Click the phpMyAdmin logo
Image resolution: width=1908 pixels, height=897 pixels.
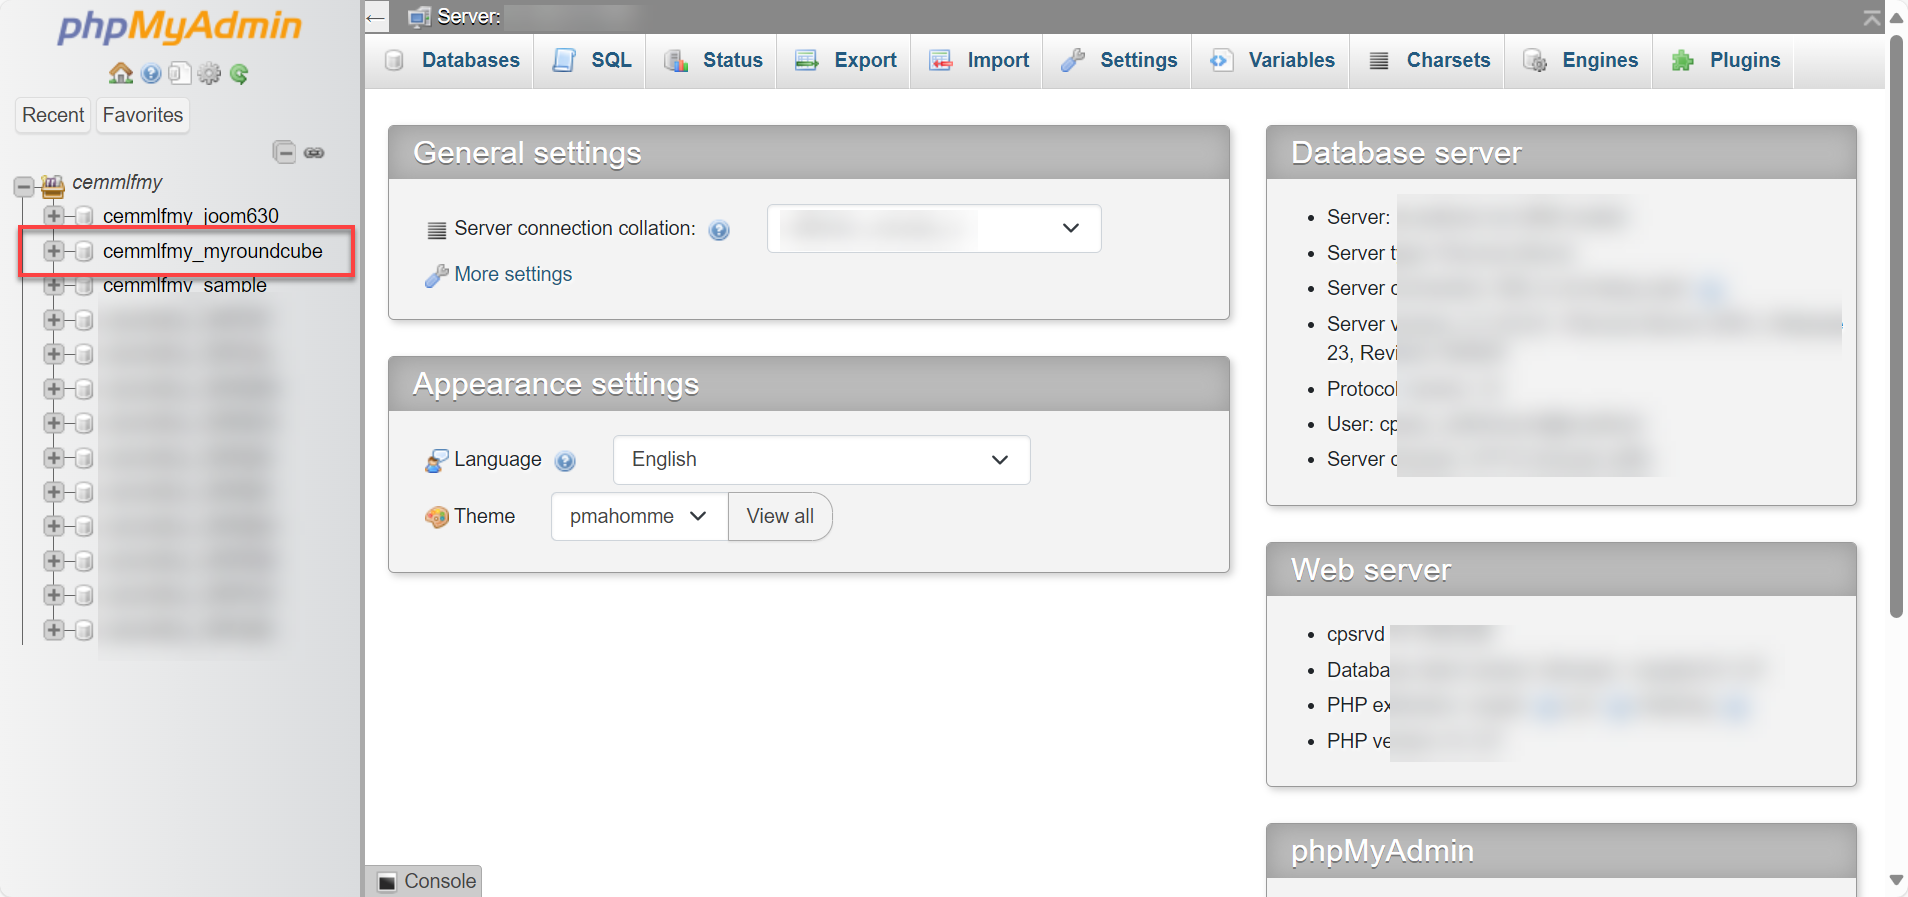[180, 26]
